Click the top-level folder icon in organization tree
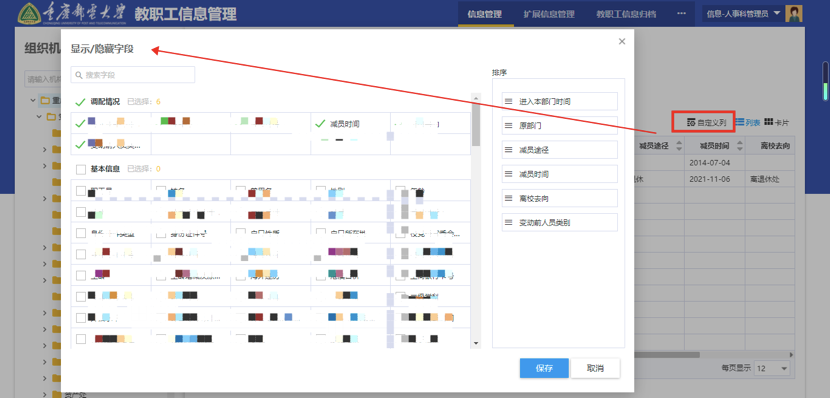Viewport: 830px width, 398px height. (45, 100)
